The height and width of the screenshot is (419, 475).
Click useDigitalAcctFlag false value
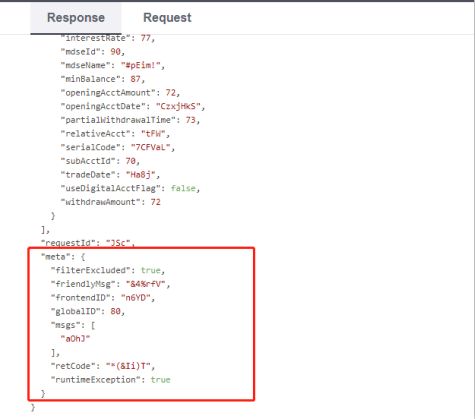pos(183,188)
